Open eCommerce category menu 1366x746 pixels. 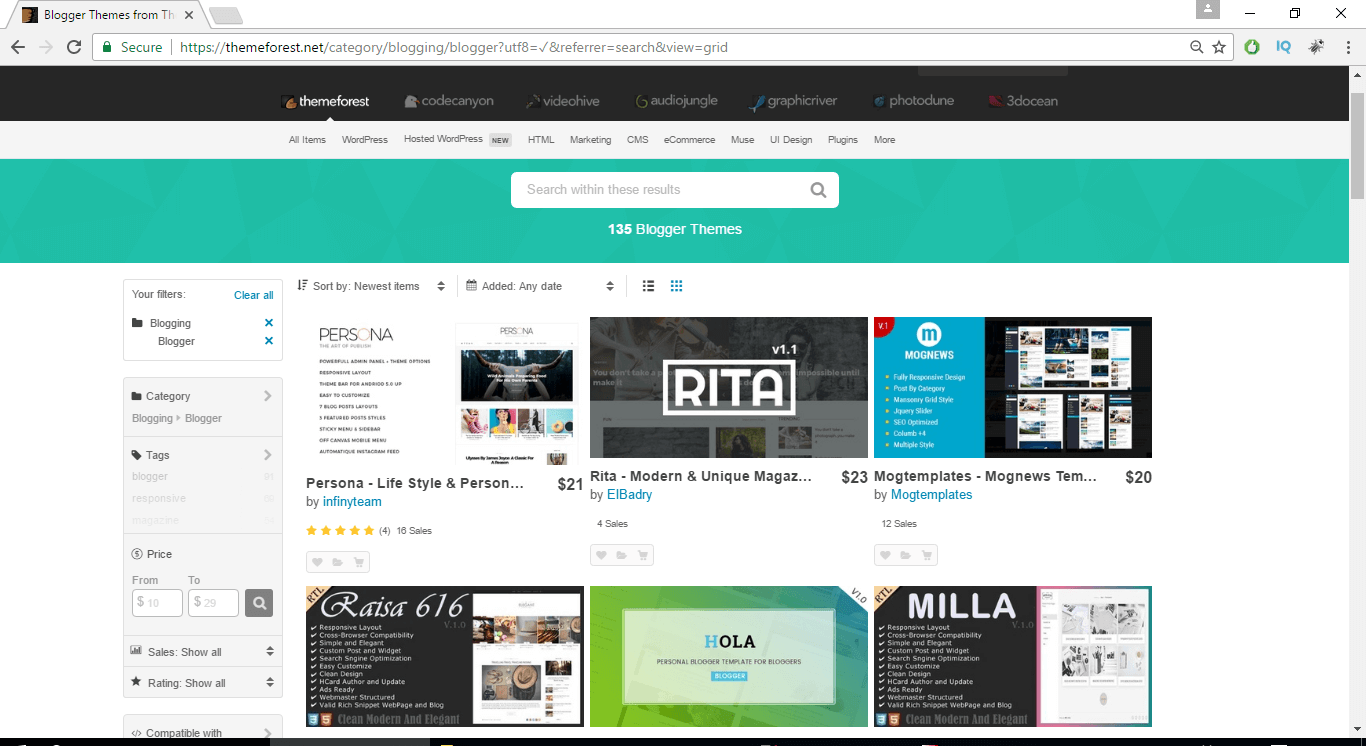689,140
